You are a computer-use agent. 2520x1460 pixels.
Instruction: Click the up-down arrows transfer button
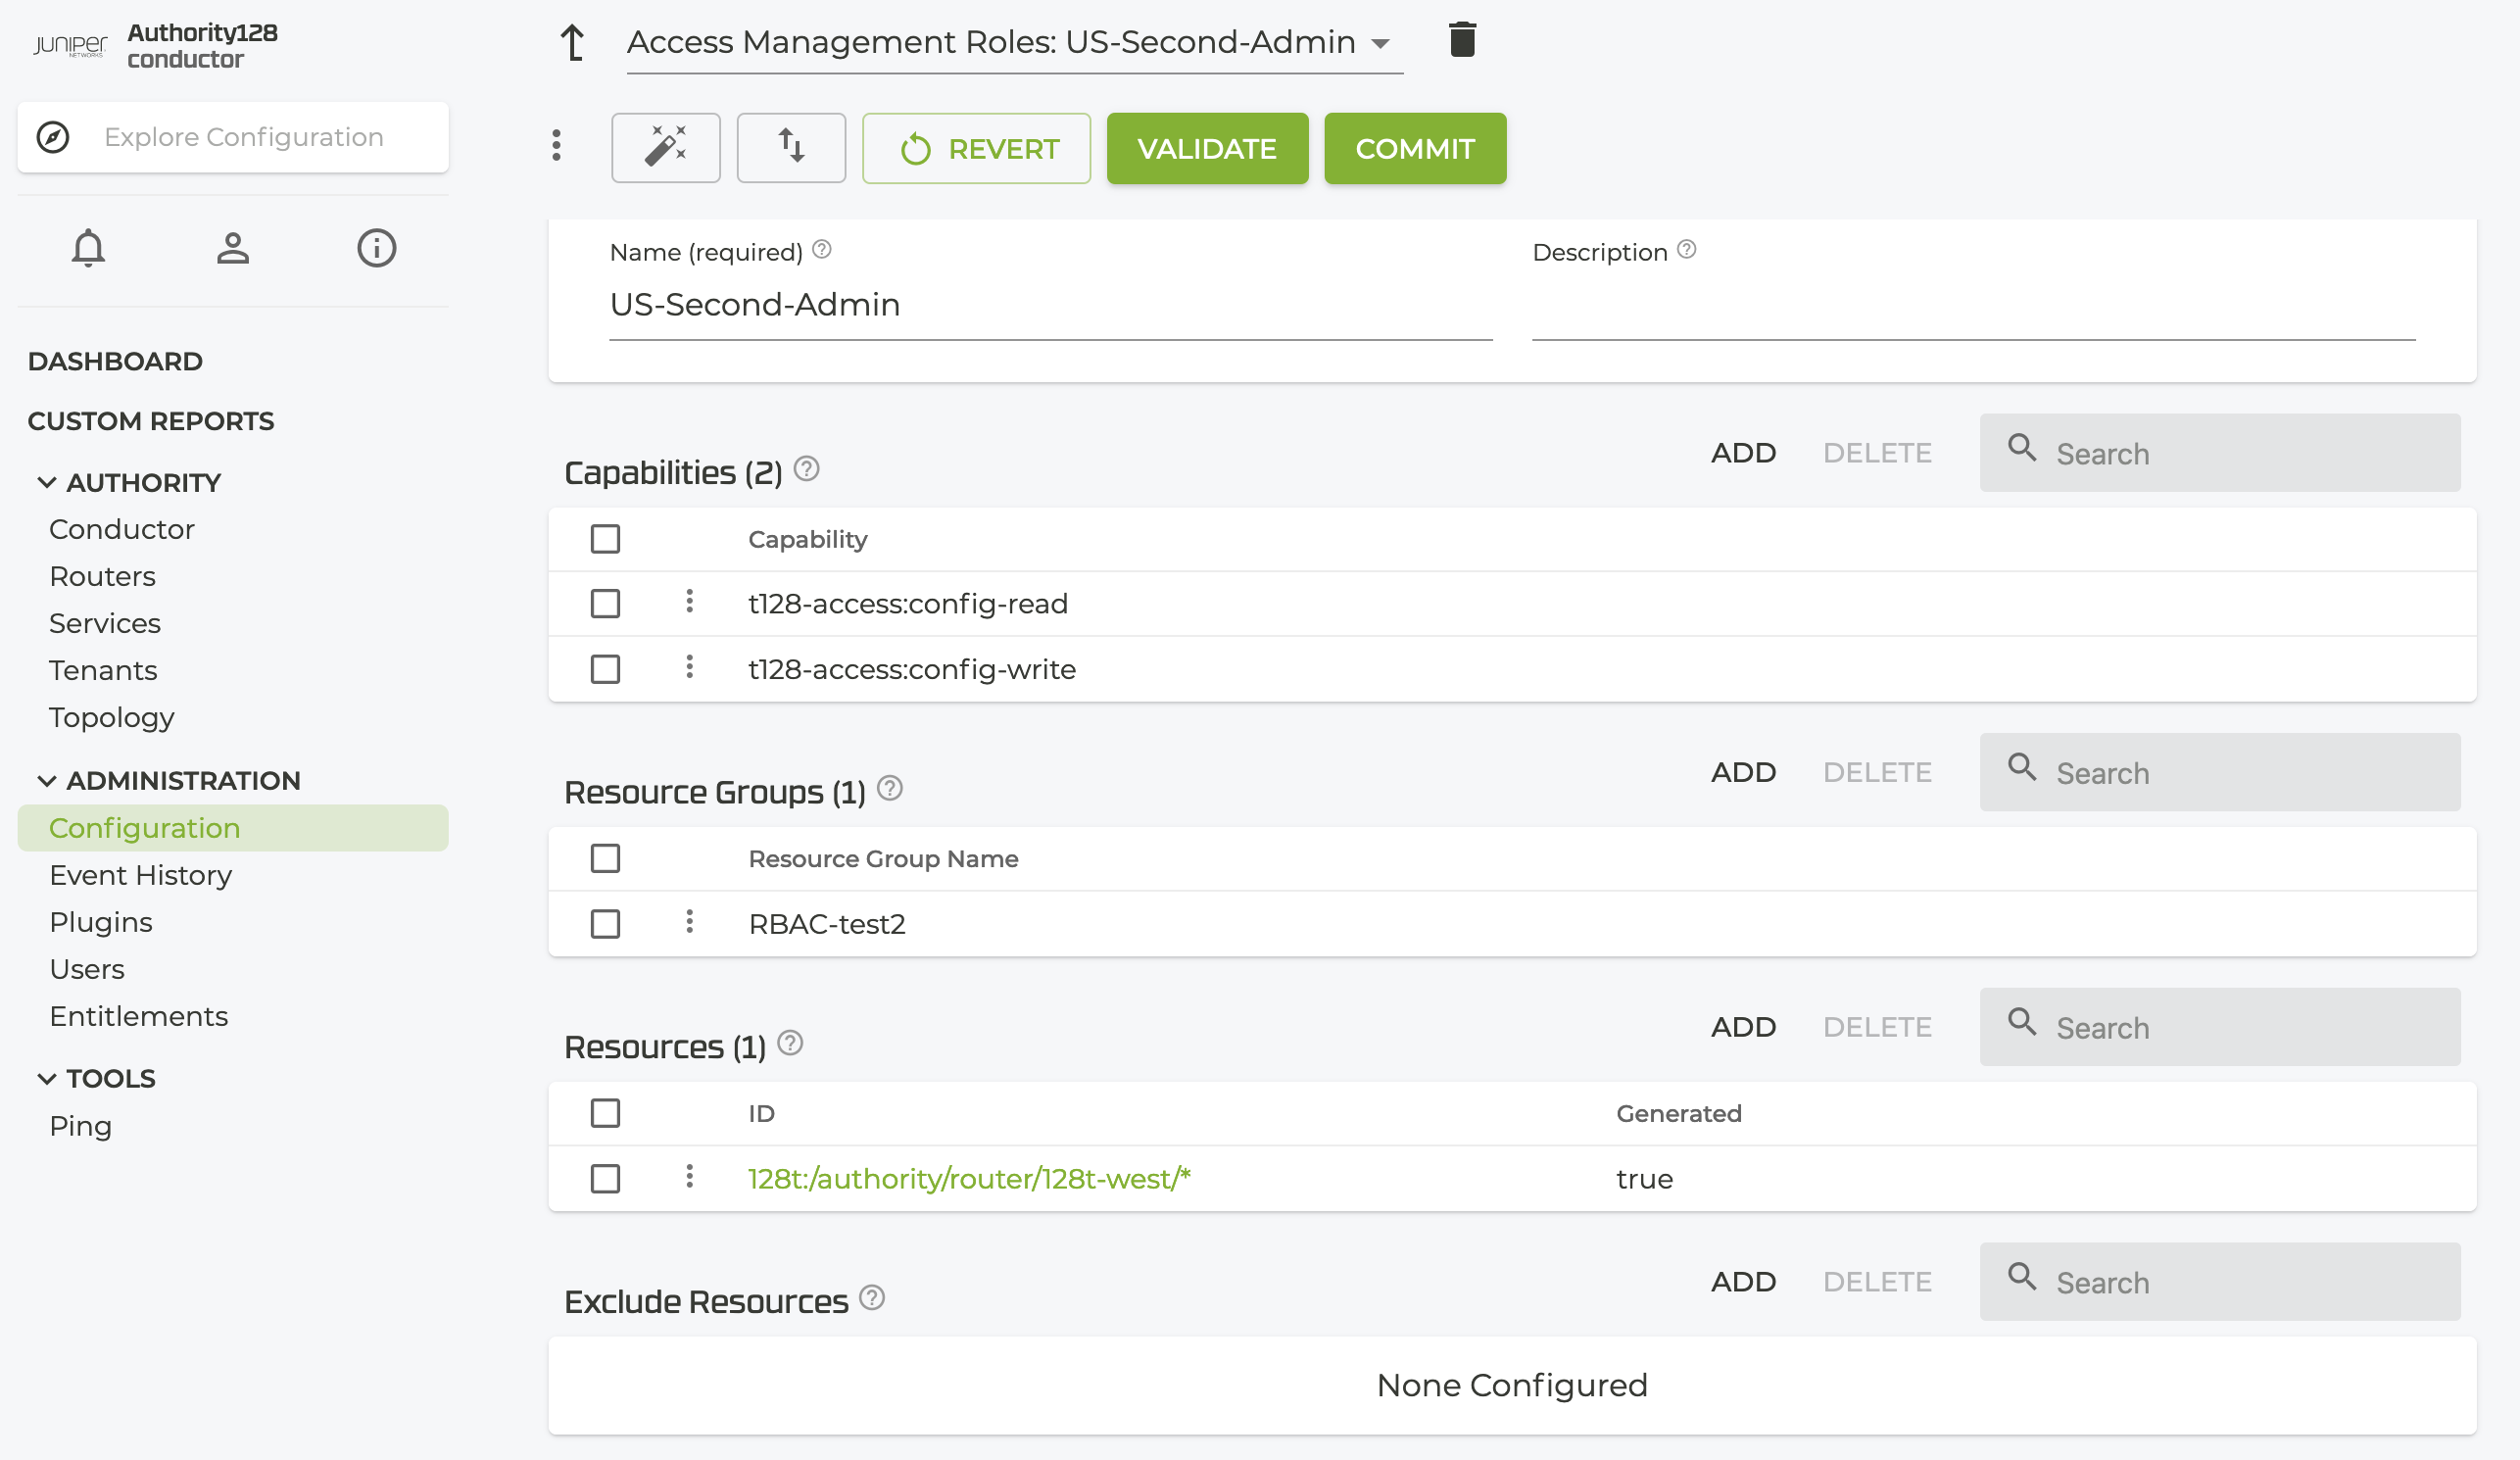click(x=791, y=148)
